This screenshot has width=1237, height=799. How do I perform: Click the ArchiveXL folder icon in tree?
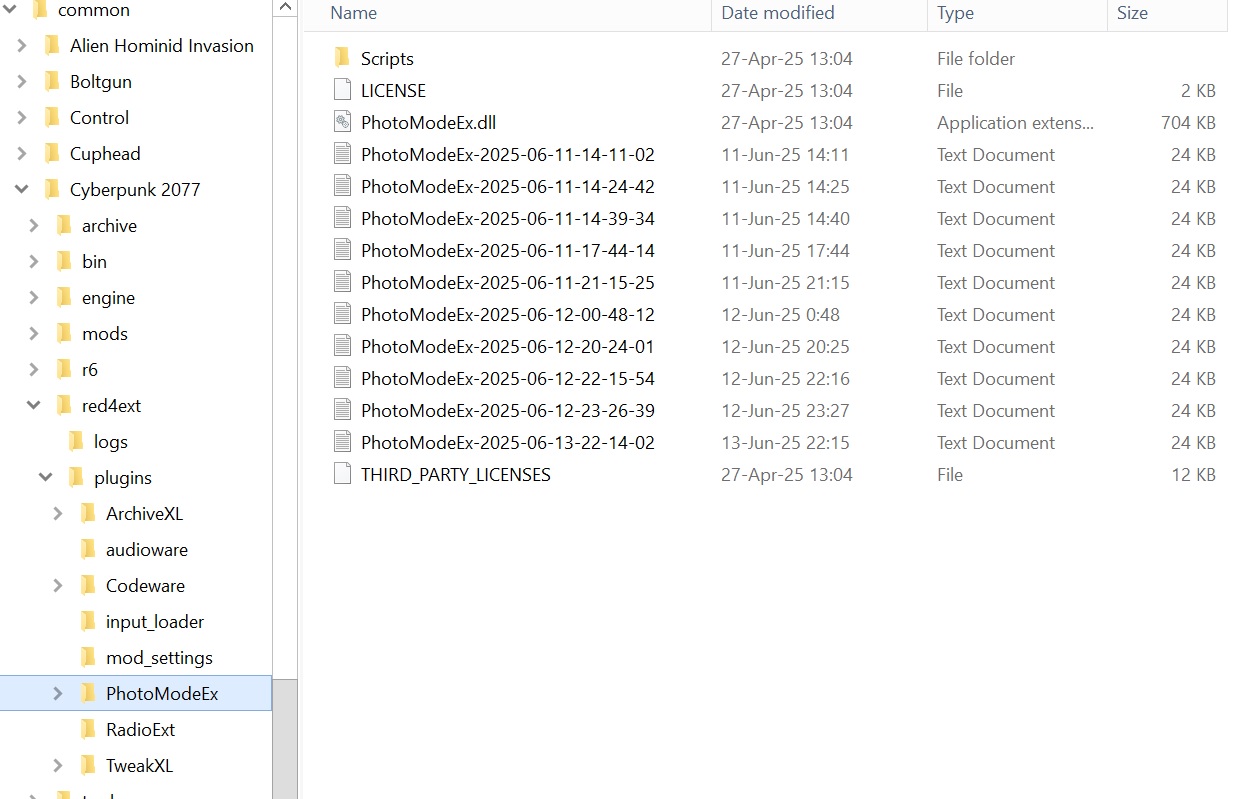coord(88,513)
